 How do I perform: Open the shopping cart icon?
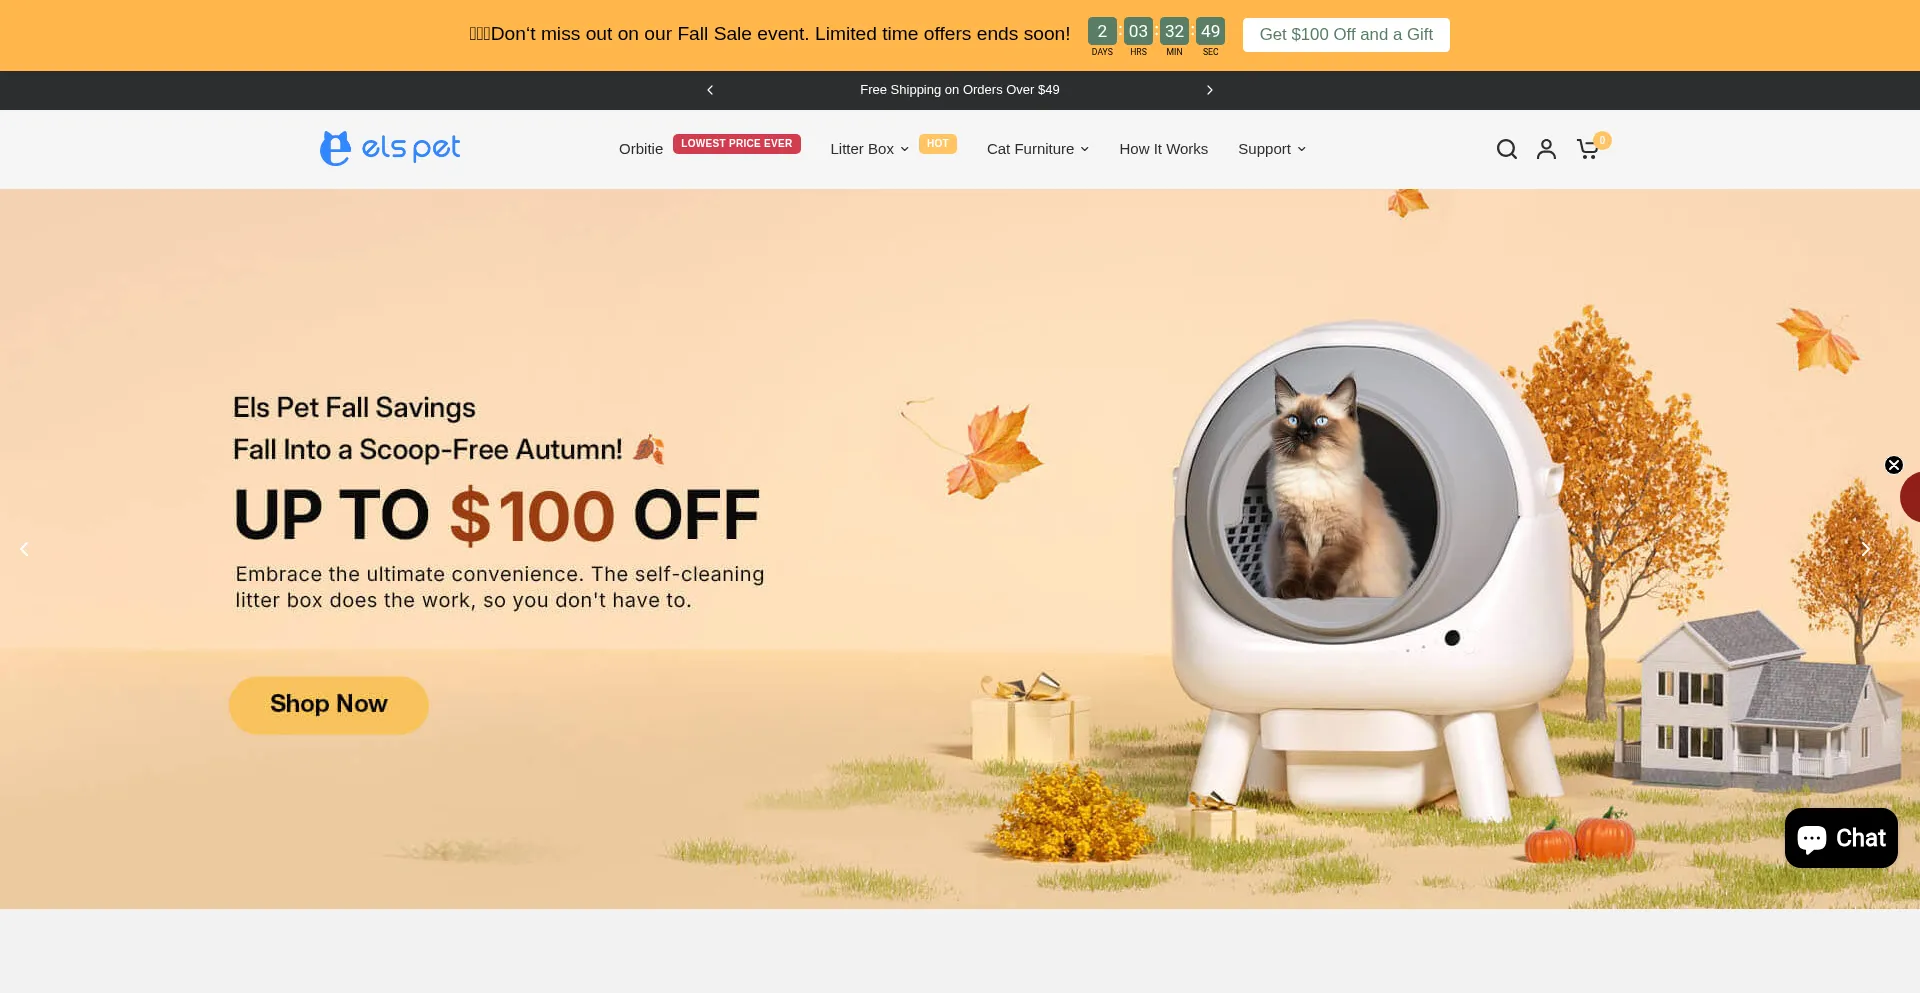click(1588, 149)
